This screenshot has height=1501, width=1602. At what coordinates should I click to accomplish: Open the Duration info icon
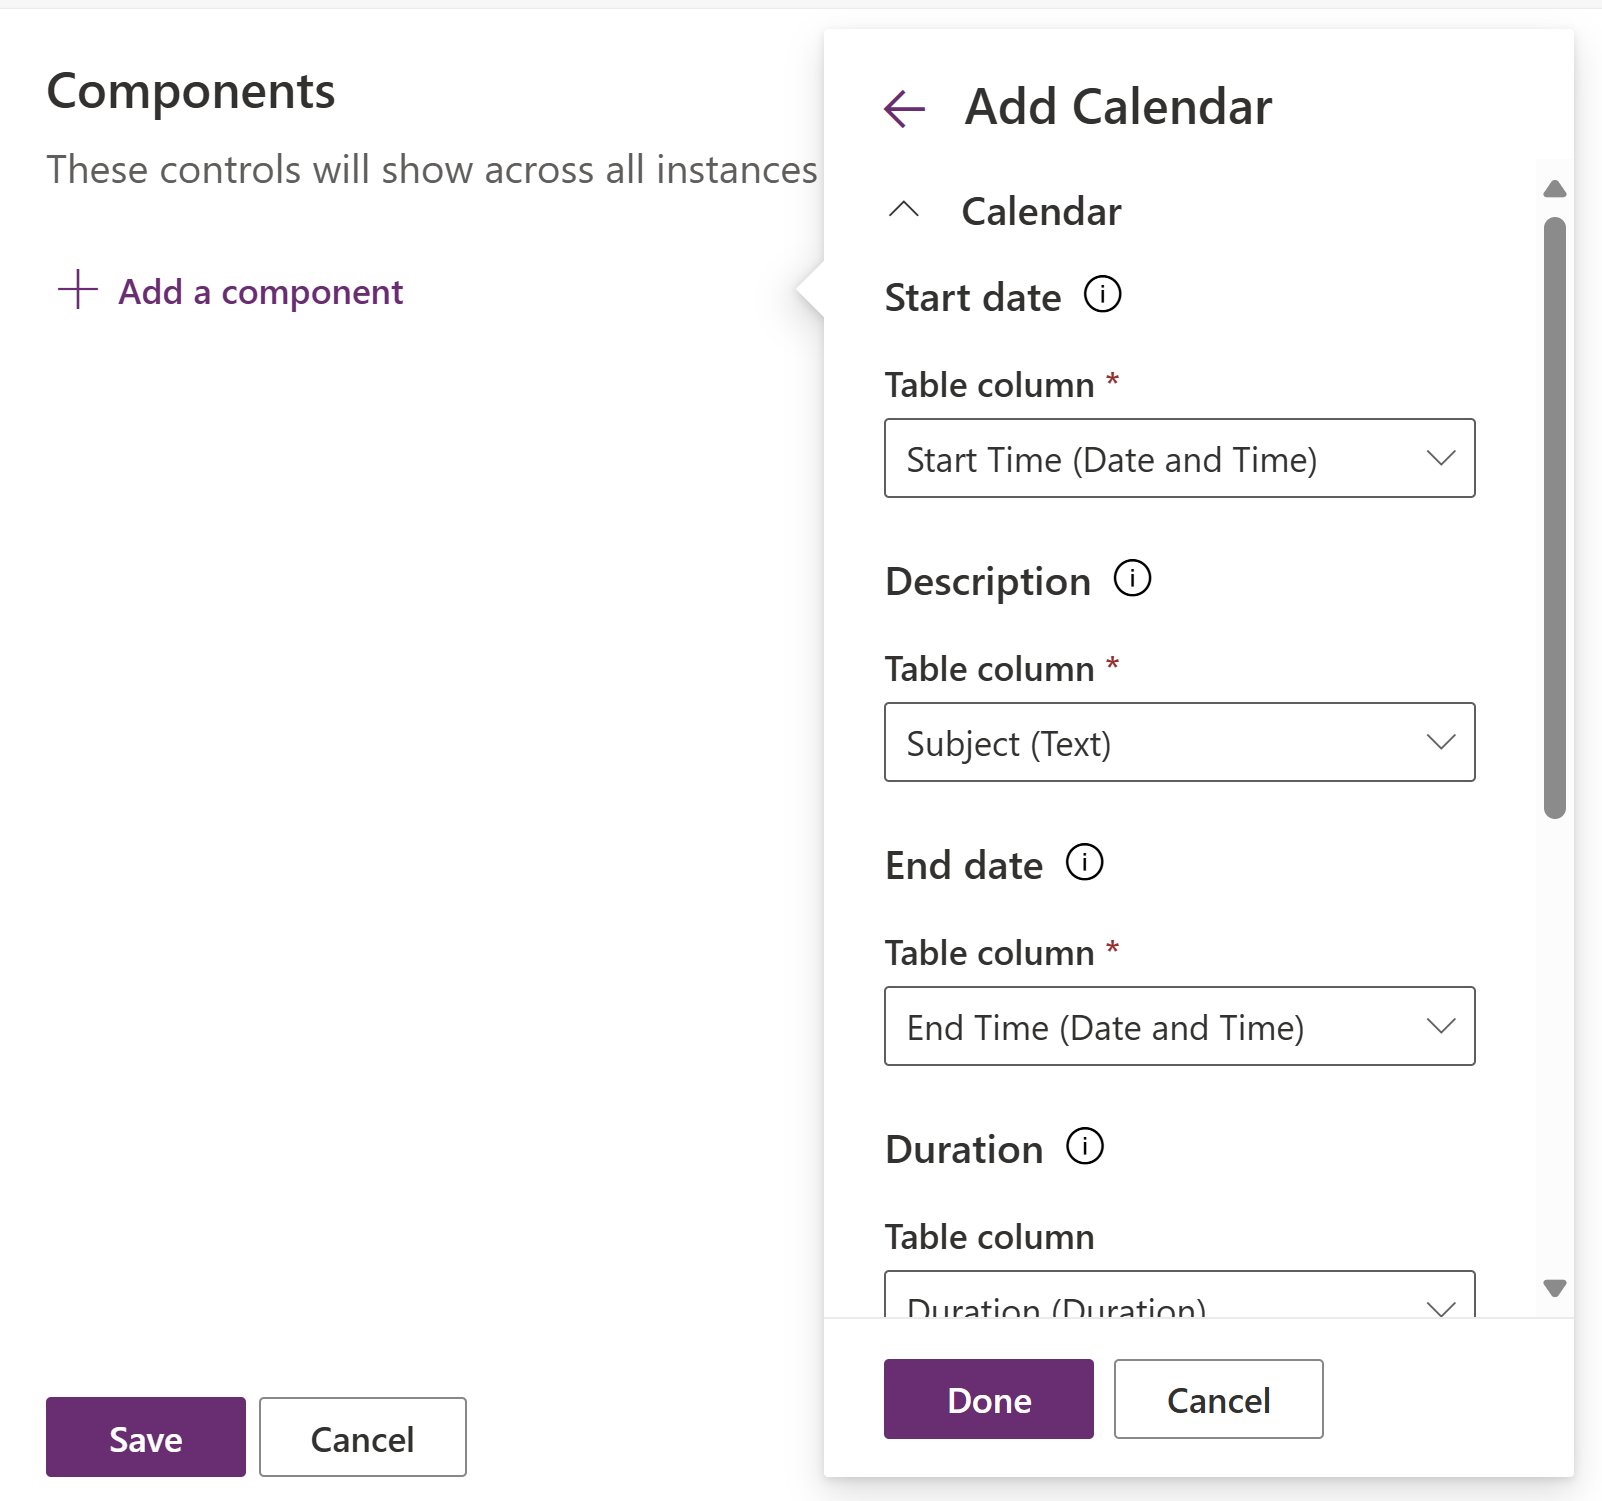pos(1083,1147)
